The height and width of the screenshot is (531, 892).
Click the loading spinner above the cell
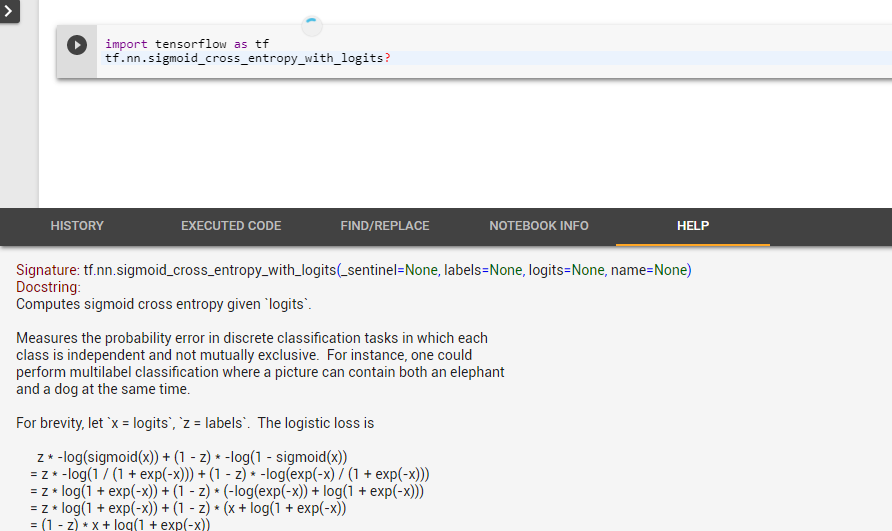pos(312,26)
